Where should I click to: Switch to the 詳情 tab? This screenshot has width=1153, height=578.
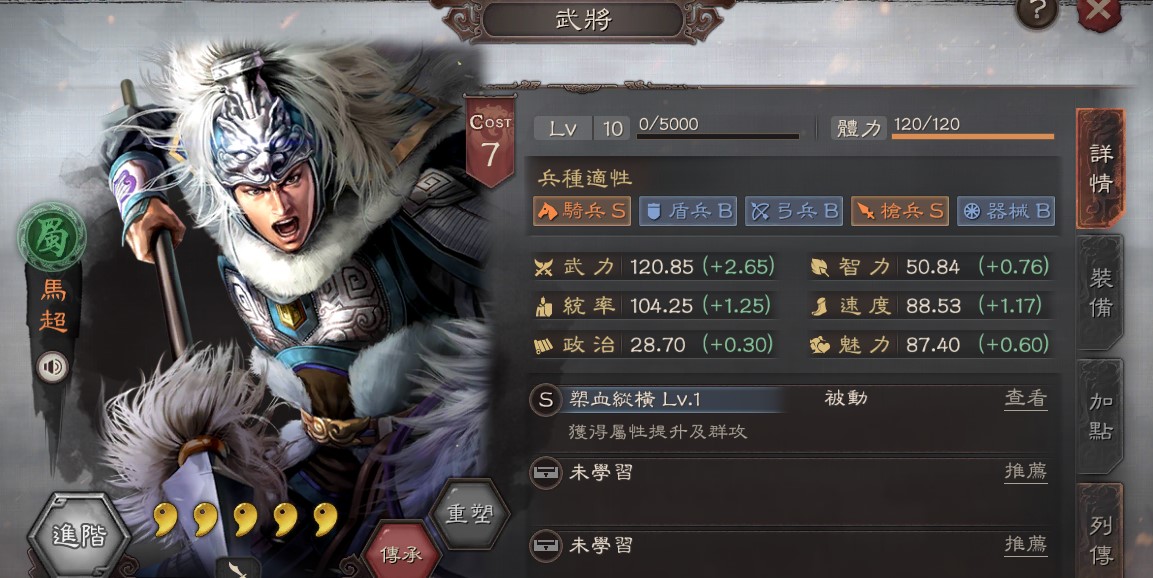(1100, 168)
